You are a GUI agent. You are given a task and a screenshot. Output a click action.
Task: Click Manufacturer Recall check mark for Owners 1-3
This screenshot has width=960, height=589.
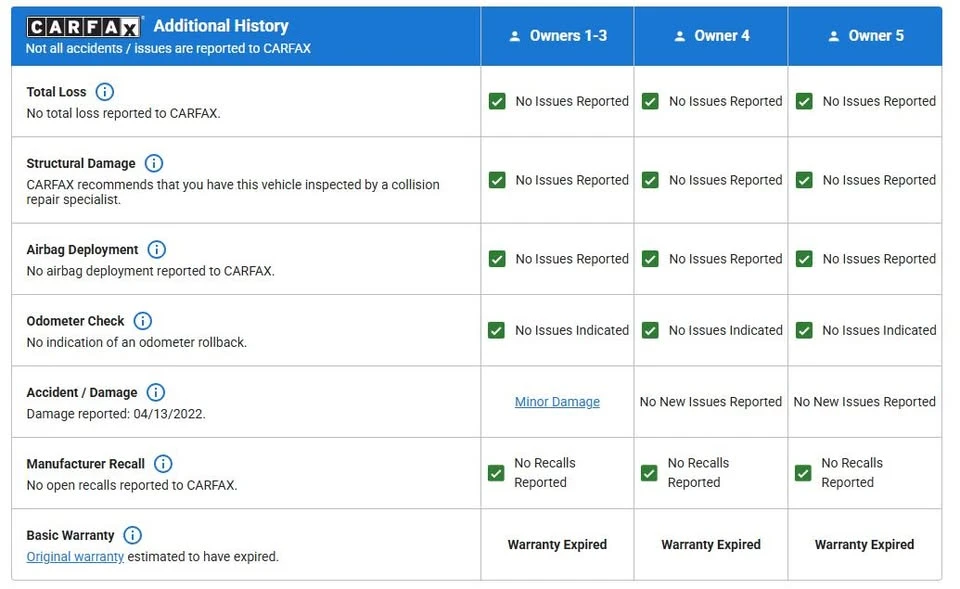click(496, 473)
